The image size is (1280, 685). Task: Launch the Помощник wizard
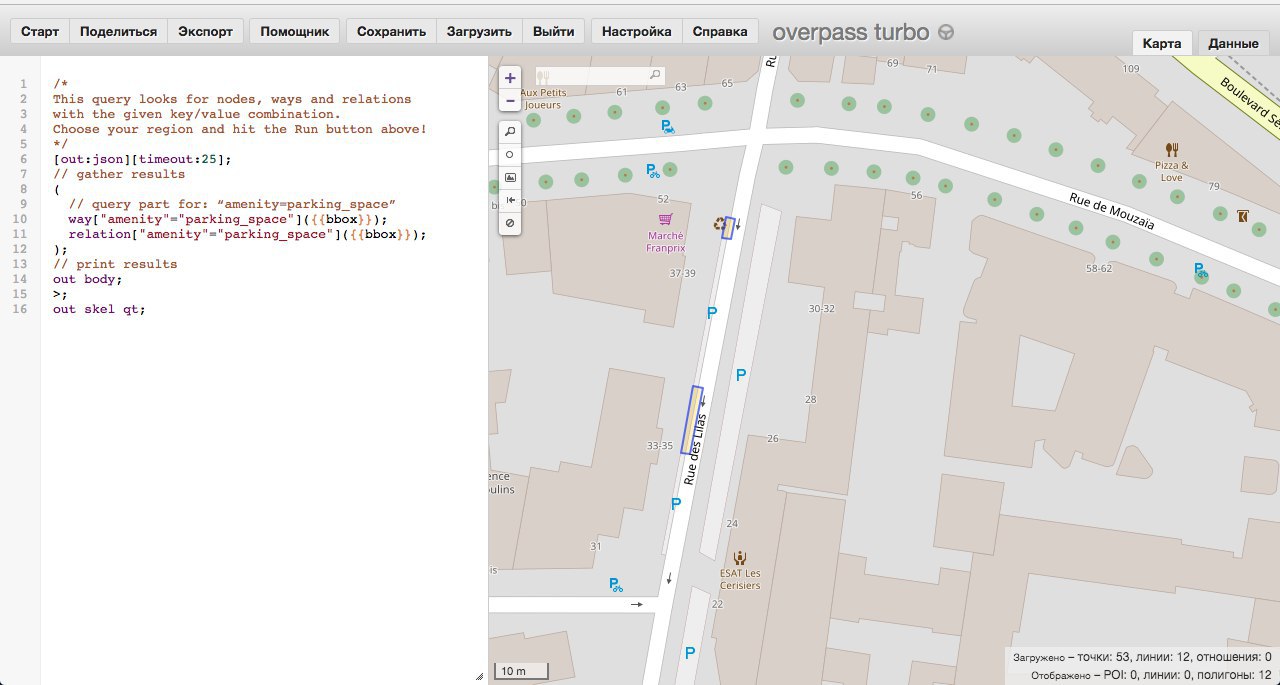pos(295,31)
